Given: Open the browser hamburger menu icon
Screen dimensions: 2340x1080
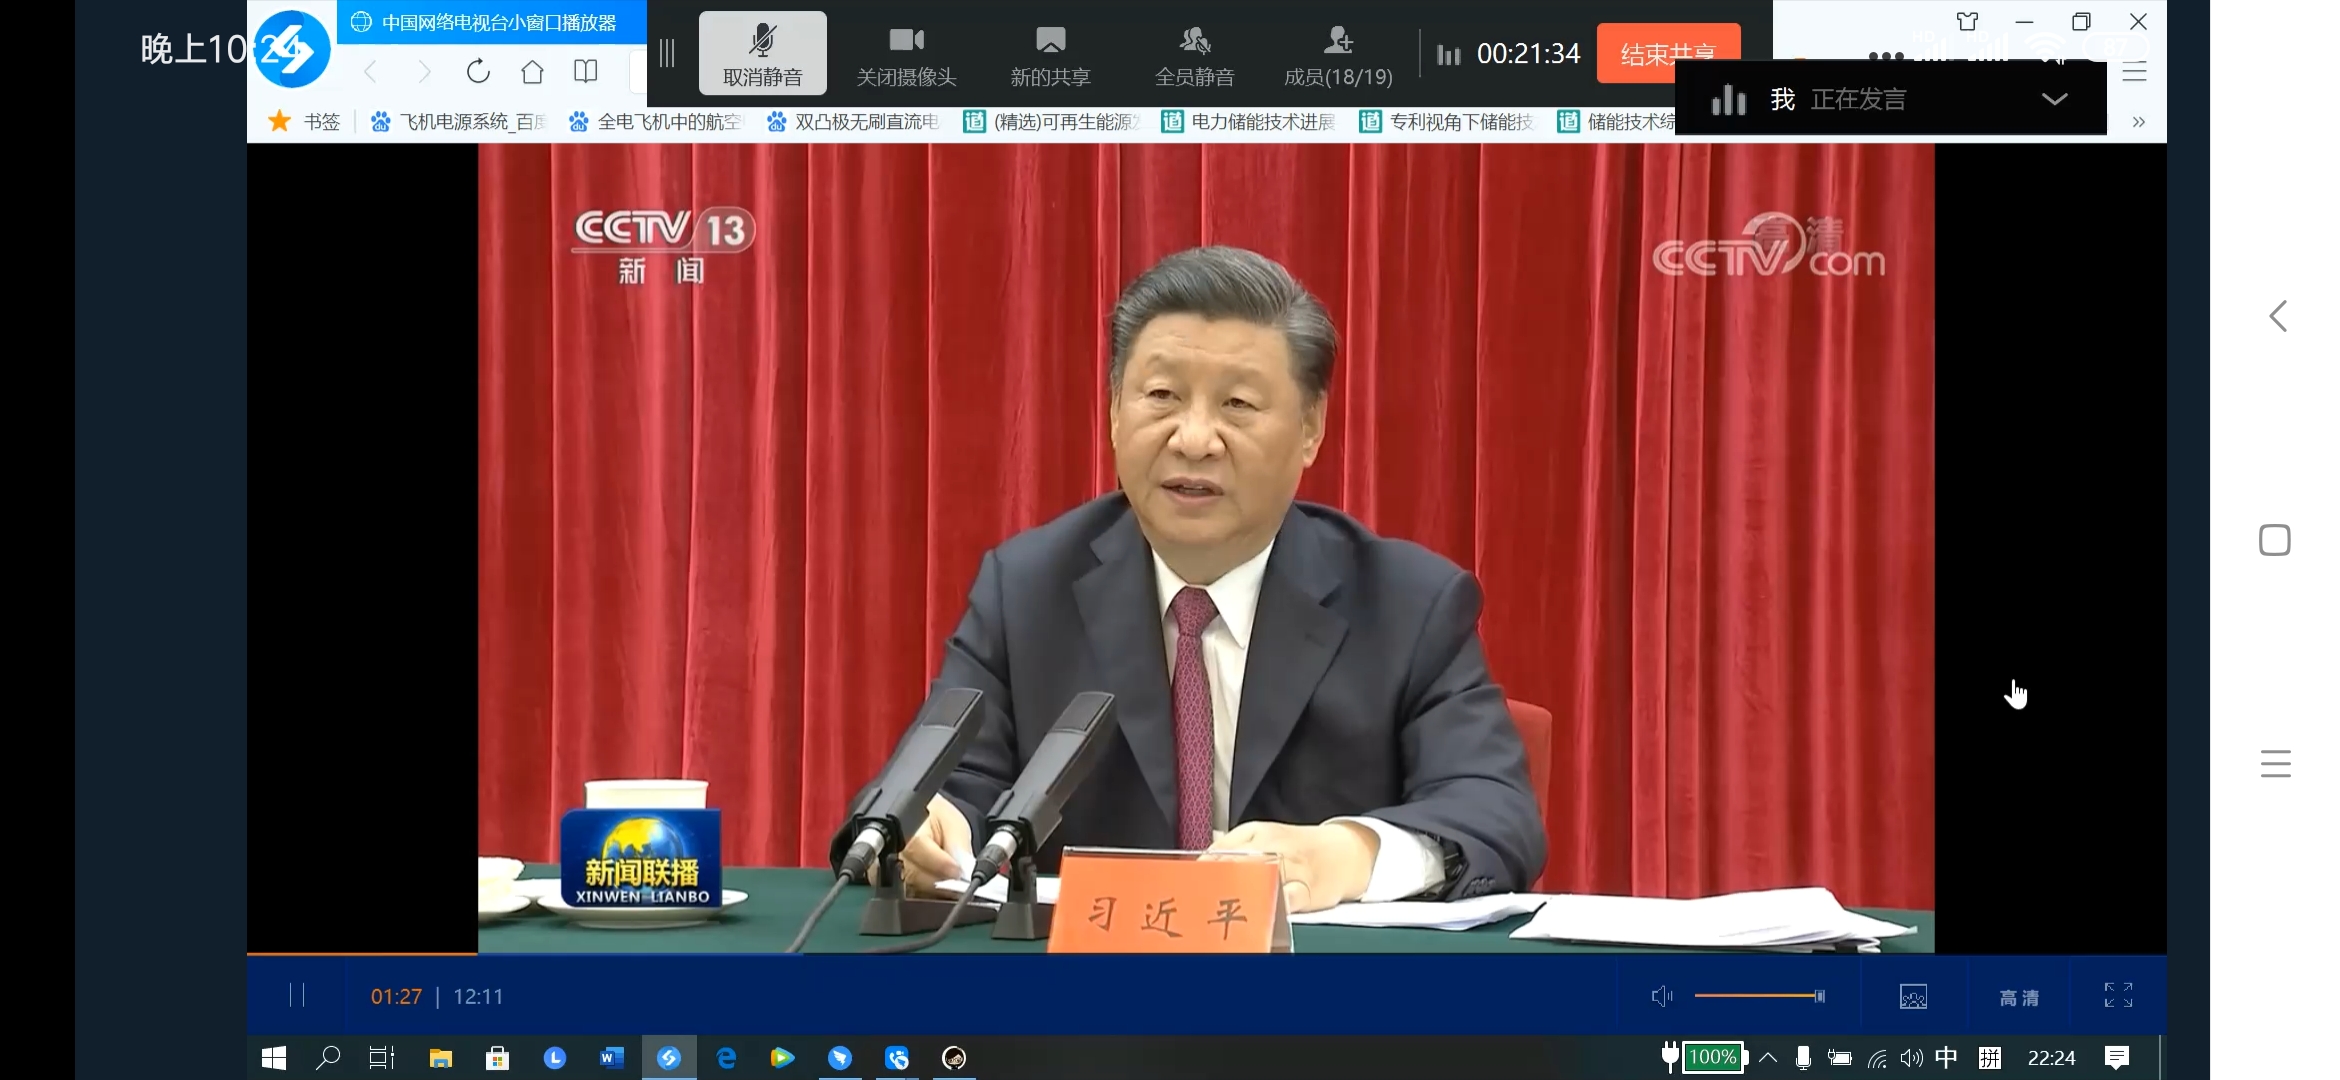Looking at the screenshot, I should pyautogui.click(x=2134, y=73).
